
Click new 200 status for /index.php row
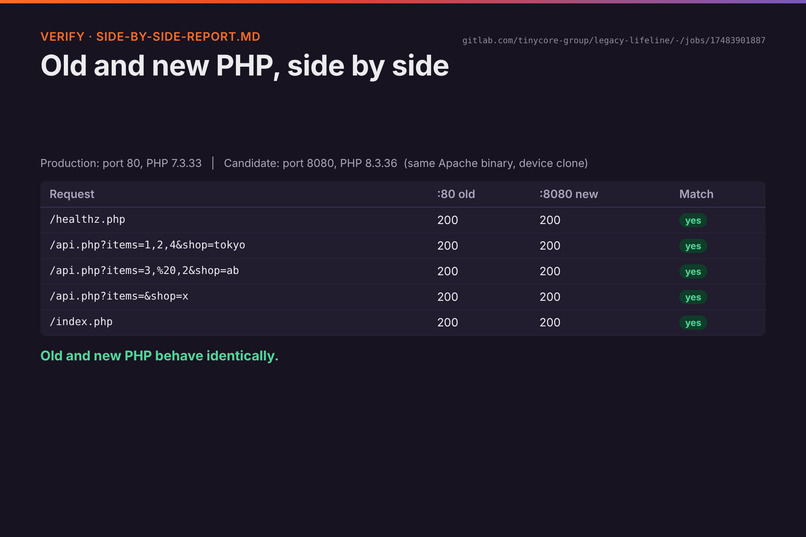[550, 323]
